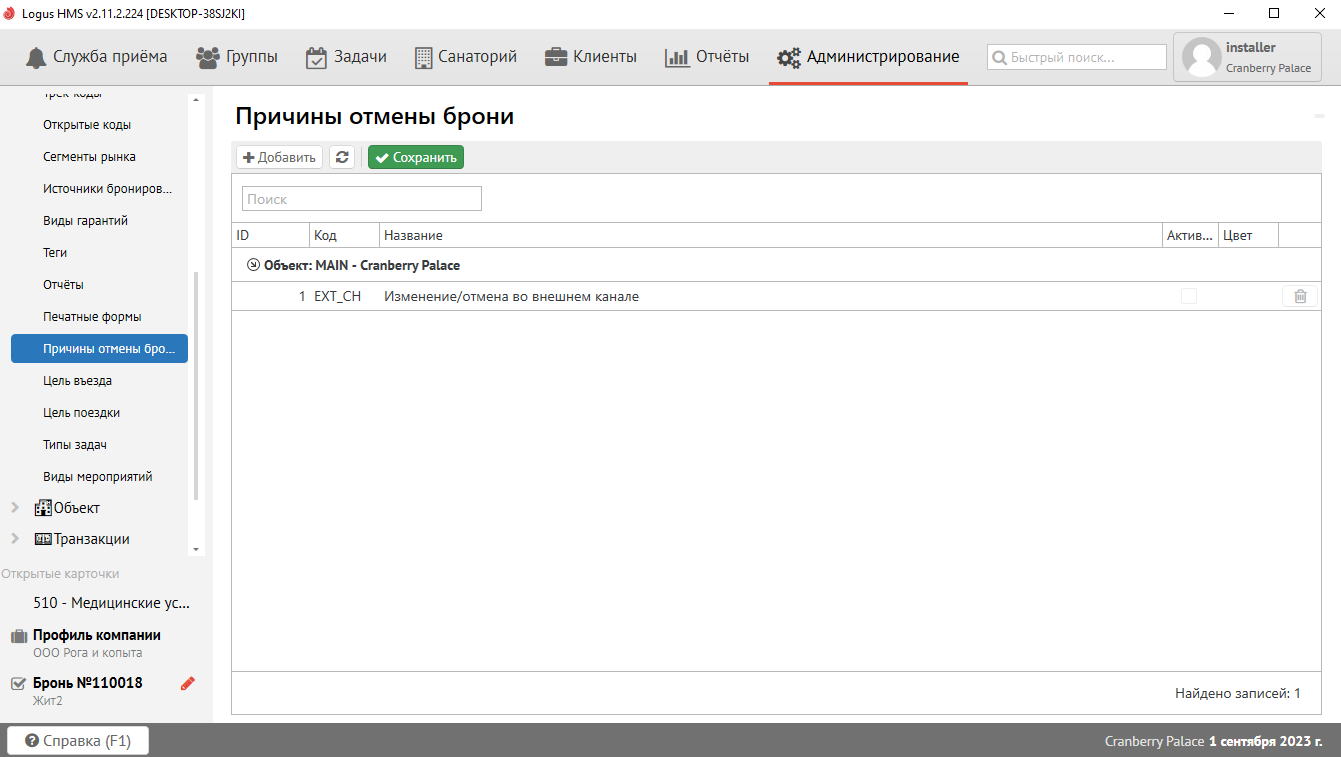Click the Цвет column header
The height and width of the screenshot is (757, 1341).
pos(1248,235)
